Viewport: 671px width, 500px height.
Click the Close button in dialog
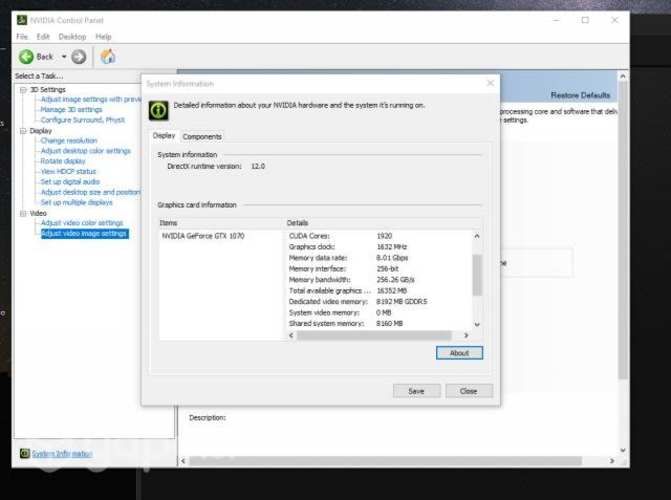tap(469, 391)
